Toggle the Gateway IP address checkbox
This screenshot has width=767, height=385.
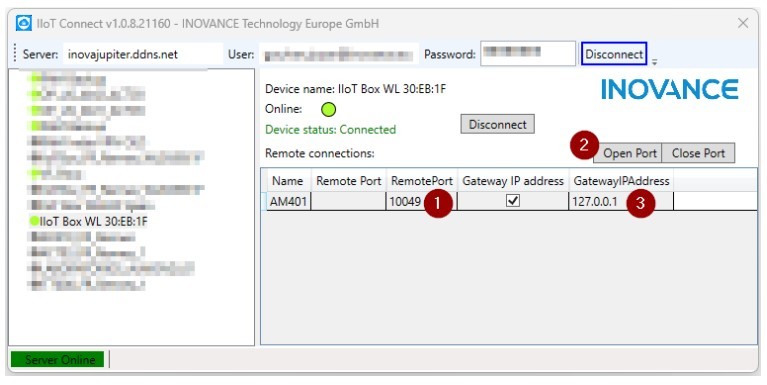[513, 201]
